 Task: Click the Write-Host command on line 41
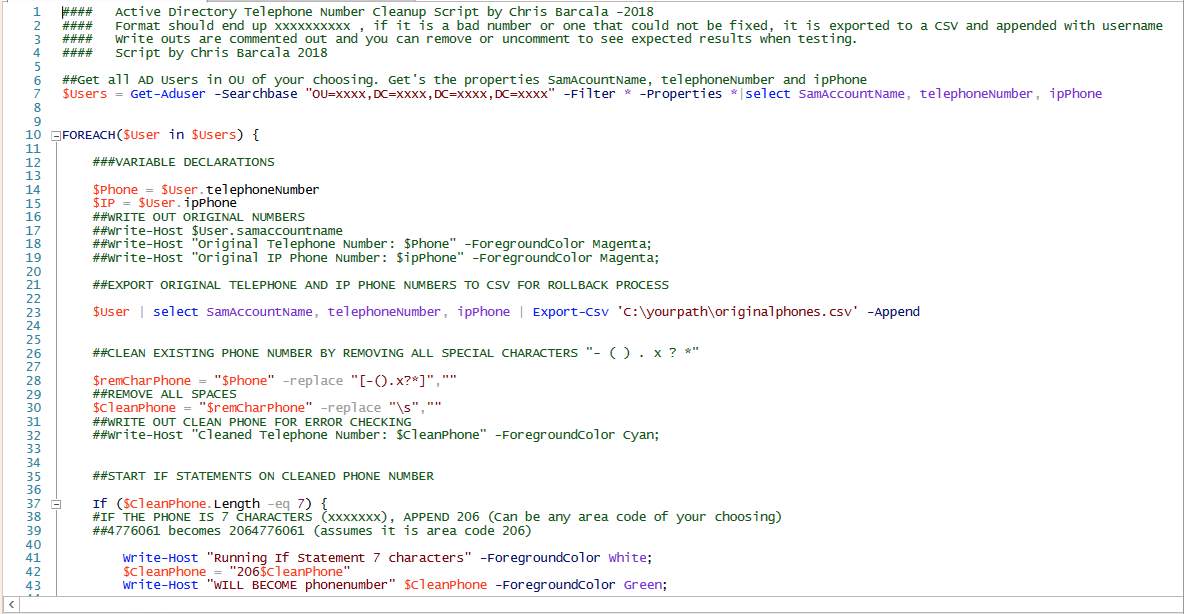point(160,557)
